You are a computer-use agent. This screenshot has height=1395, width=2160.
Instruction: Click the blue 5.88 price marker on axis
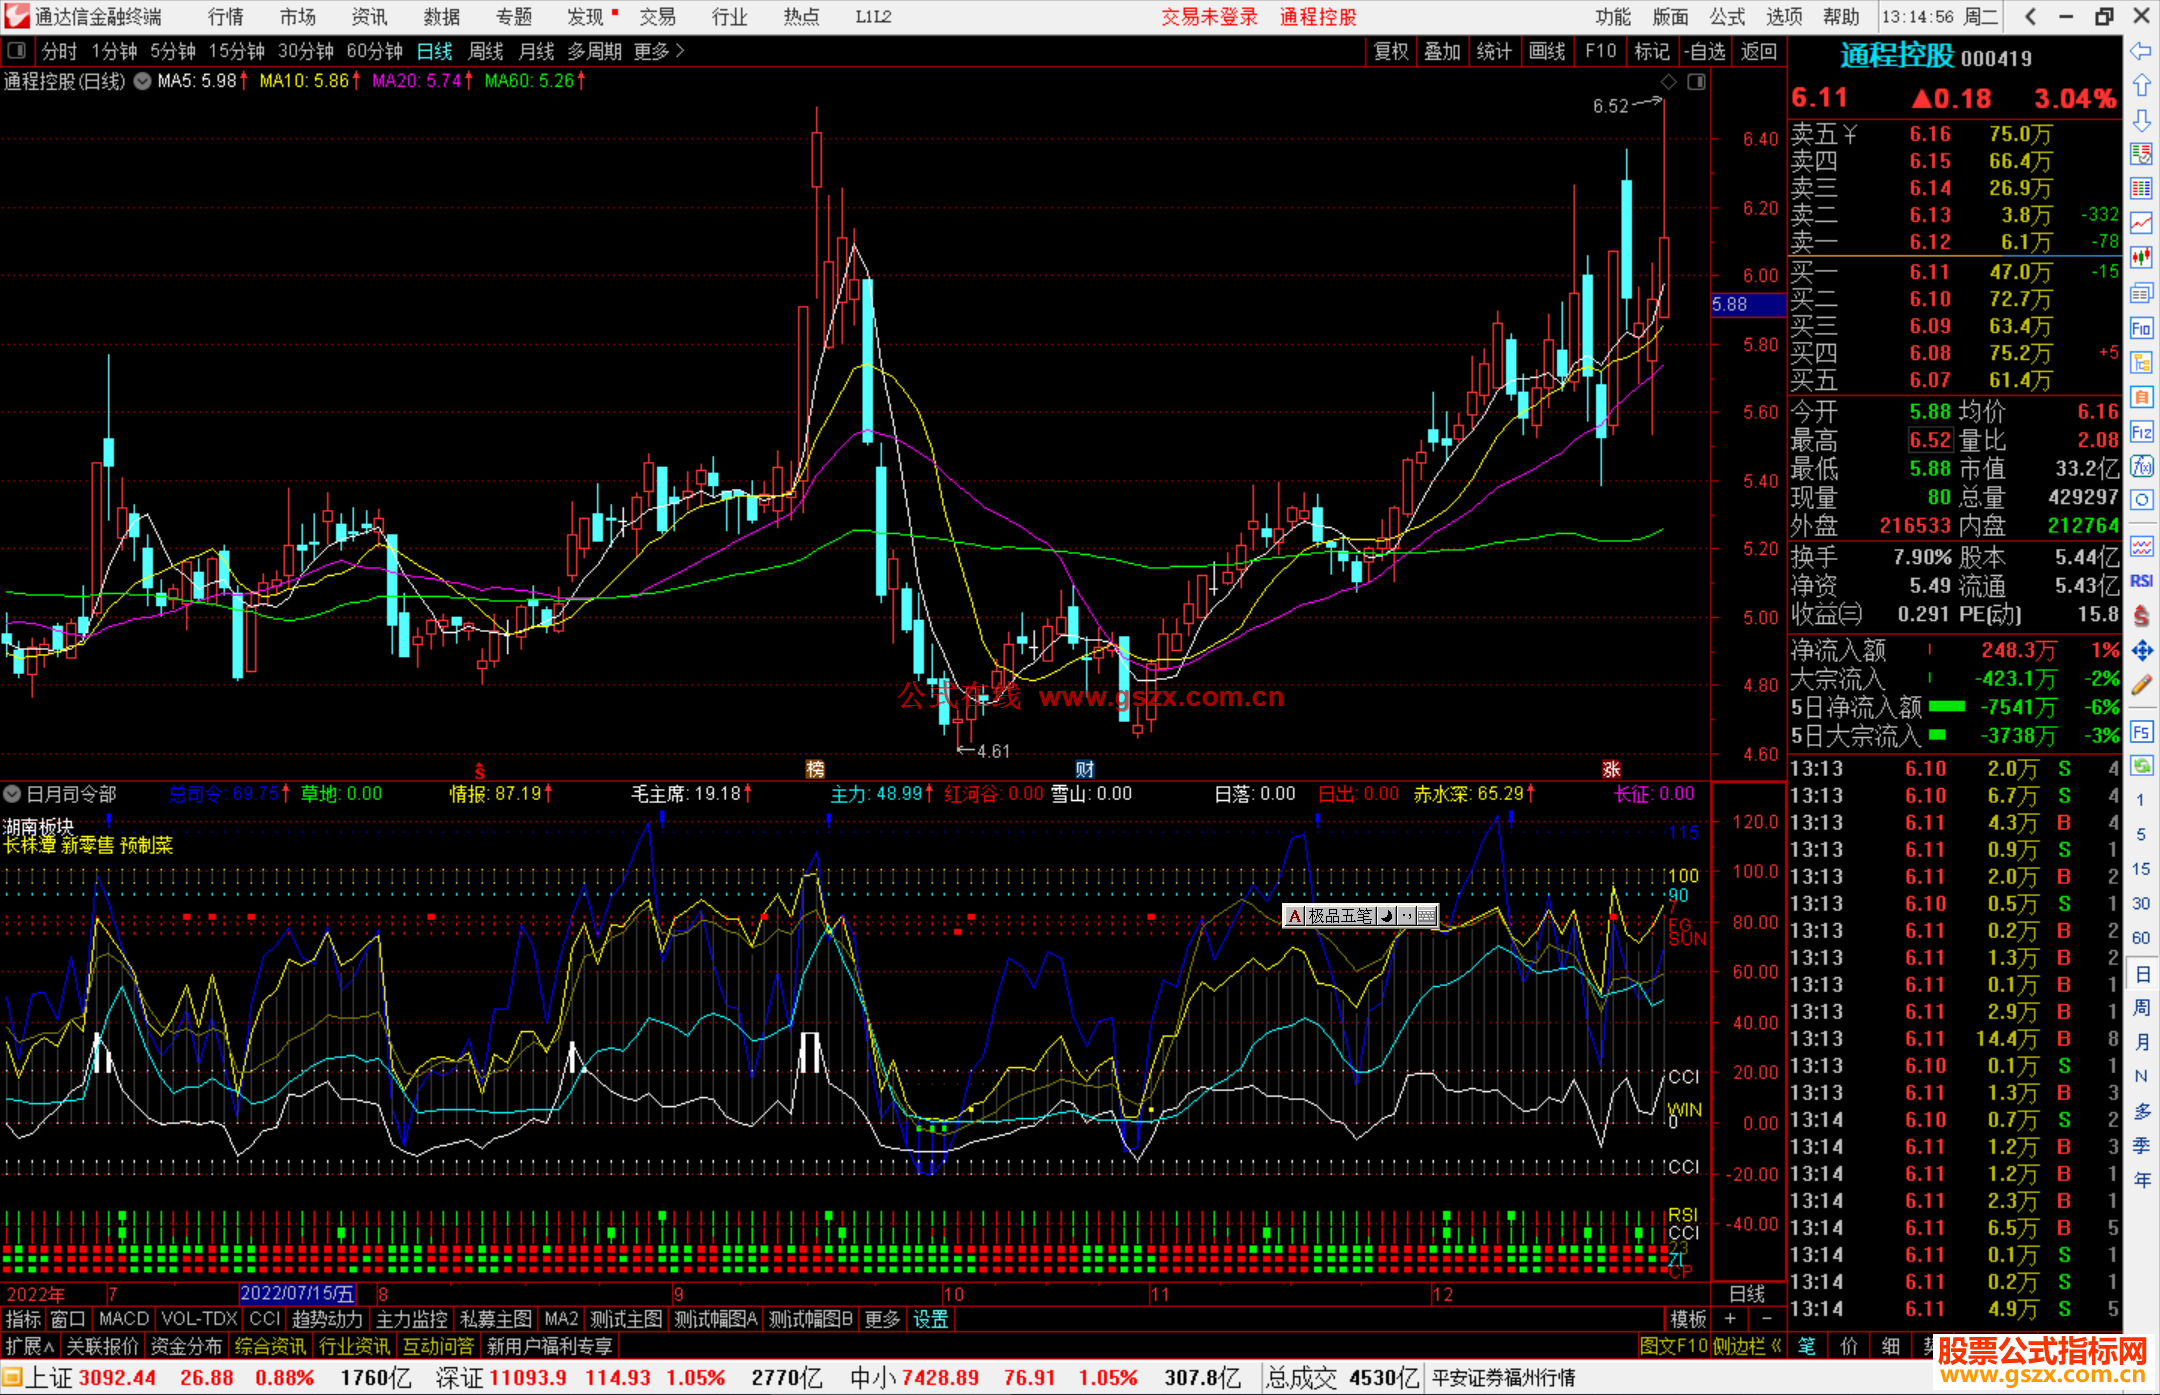1748,305
